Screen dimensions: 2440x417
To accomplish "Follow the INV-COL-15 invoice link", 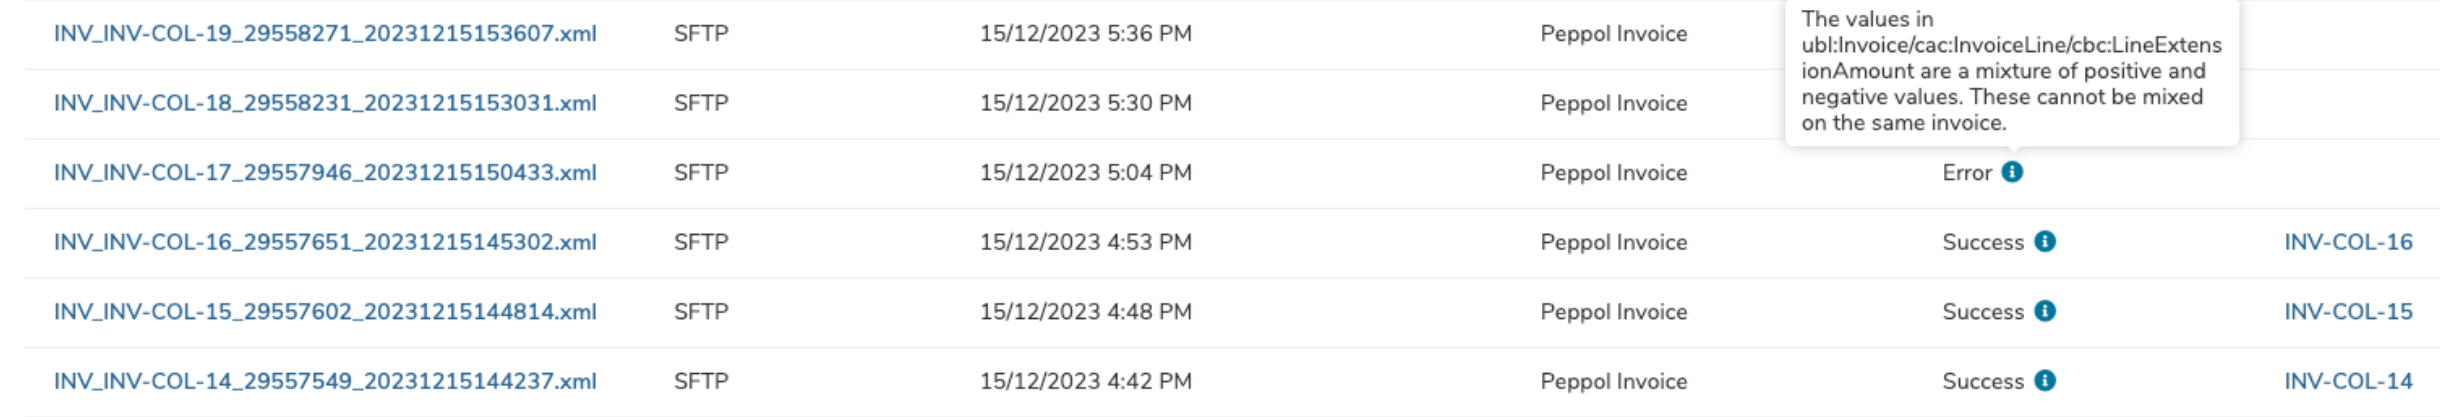I will pyautogui.click(x=2348, y=311).
